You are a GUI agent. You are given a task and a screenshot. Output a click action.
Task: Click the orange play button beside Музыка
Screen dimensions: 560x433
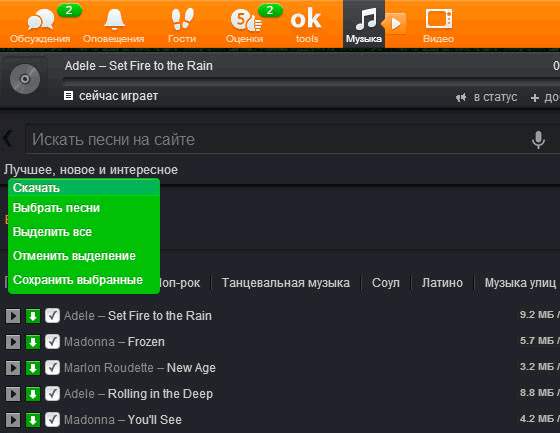tap(396, 24)
